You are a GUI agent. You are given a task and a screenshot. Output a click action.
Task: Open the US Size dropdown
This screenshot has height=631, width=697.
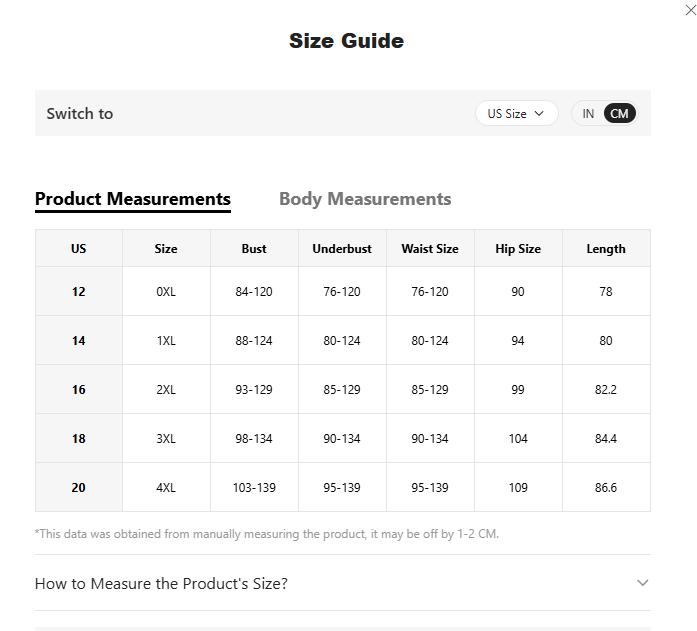click(516, 114)
